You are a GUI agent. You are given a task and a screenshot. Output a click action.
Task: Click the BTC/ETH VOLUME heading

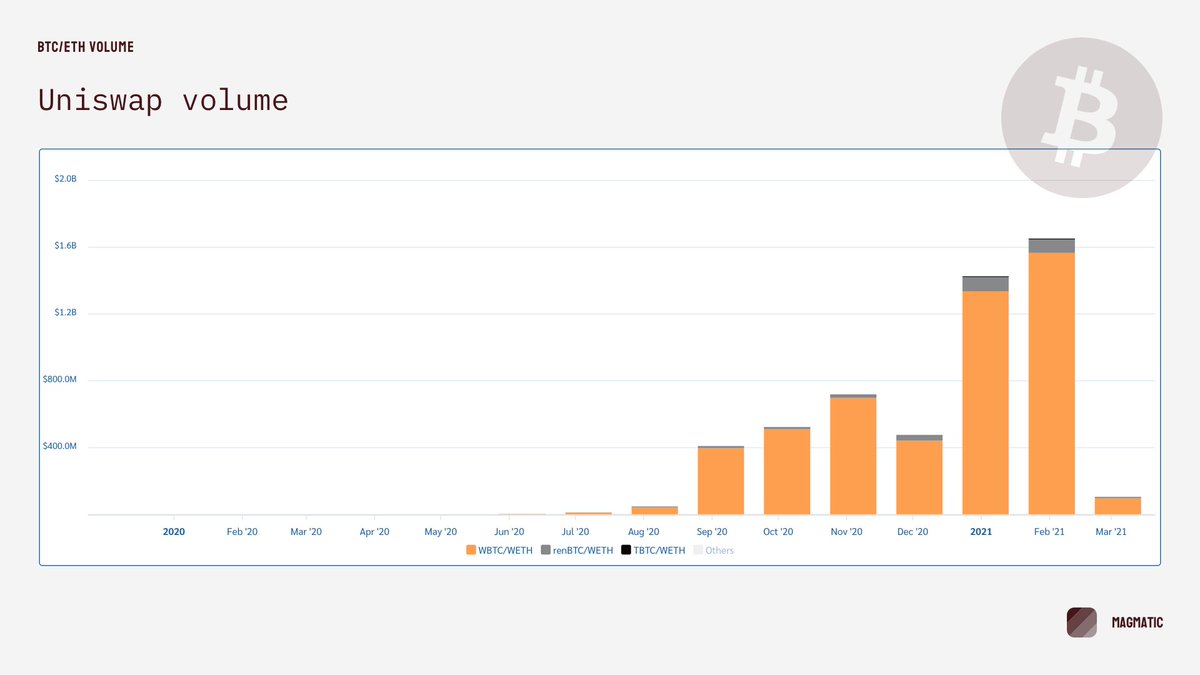click(x=85, y=47)
